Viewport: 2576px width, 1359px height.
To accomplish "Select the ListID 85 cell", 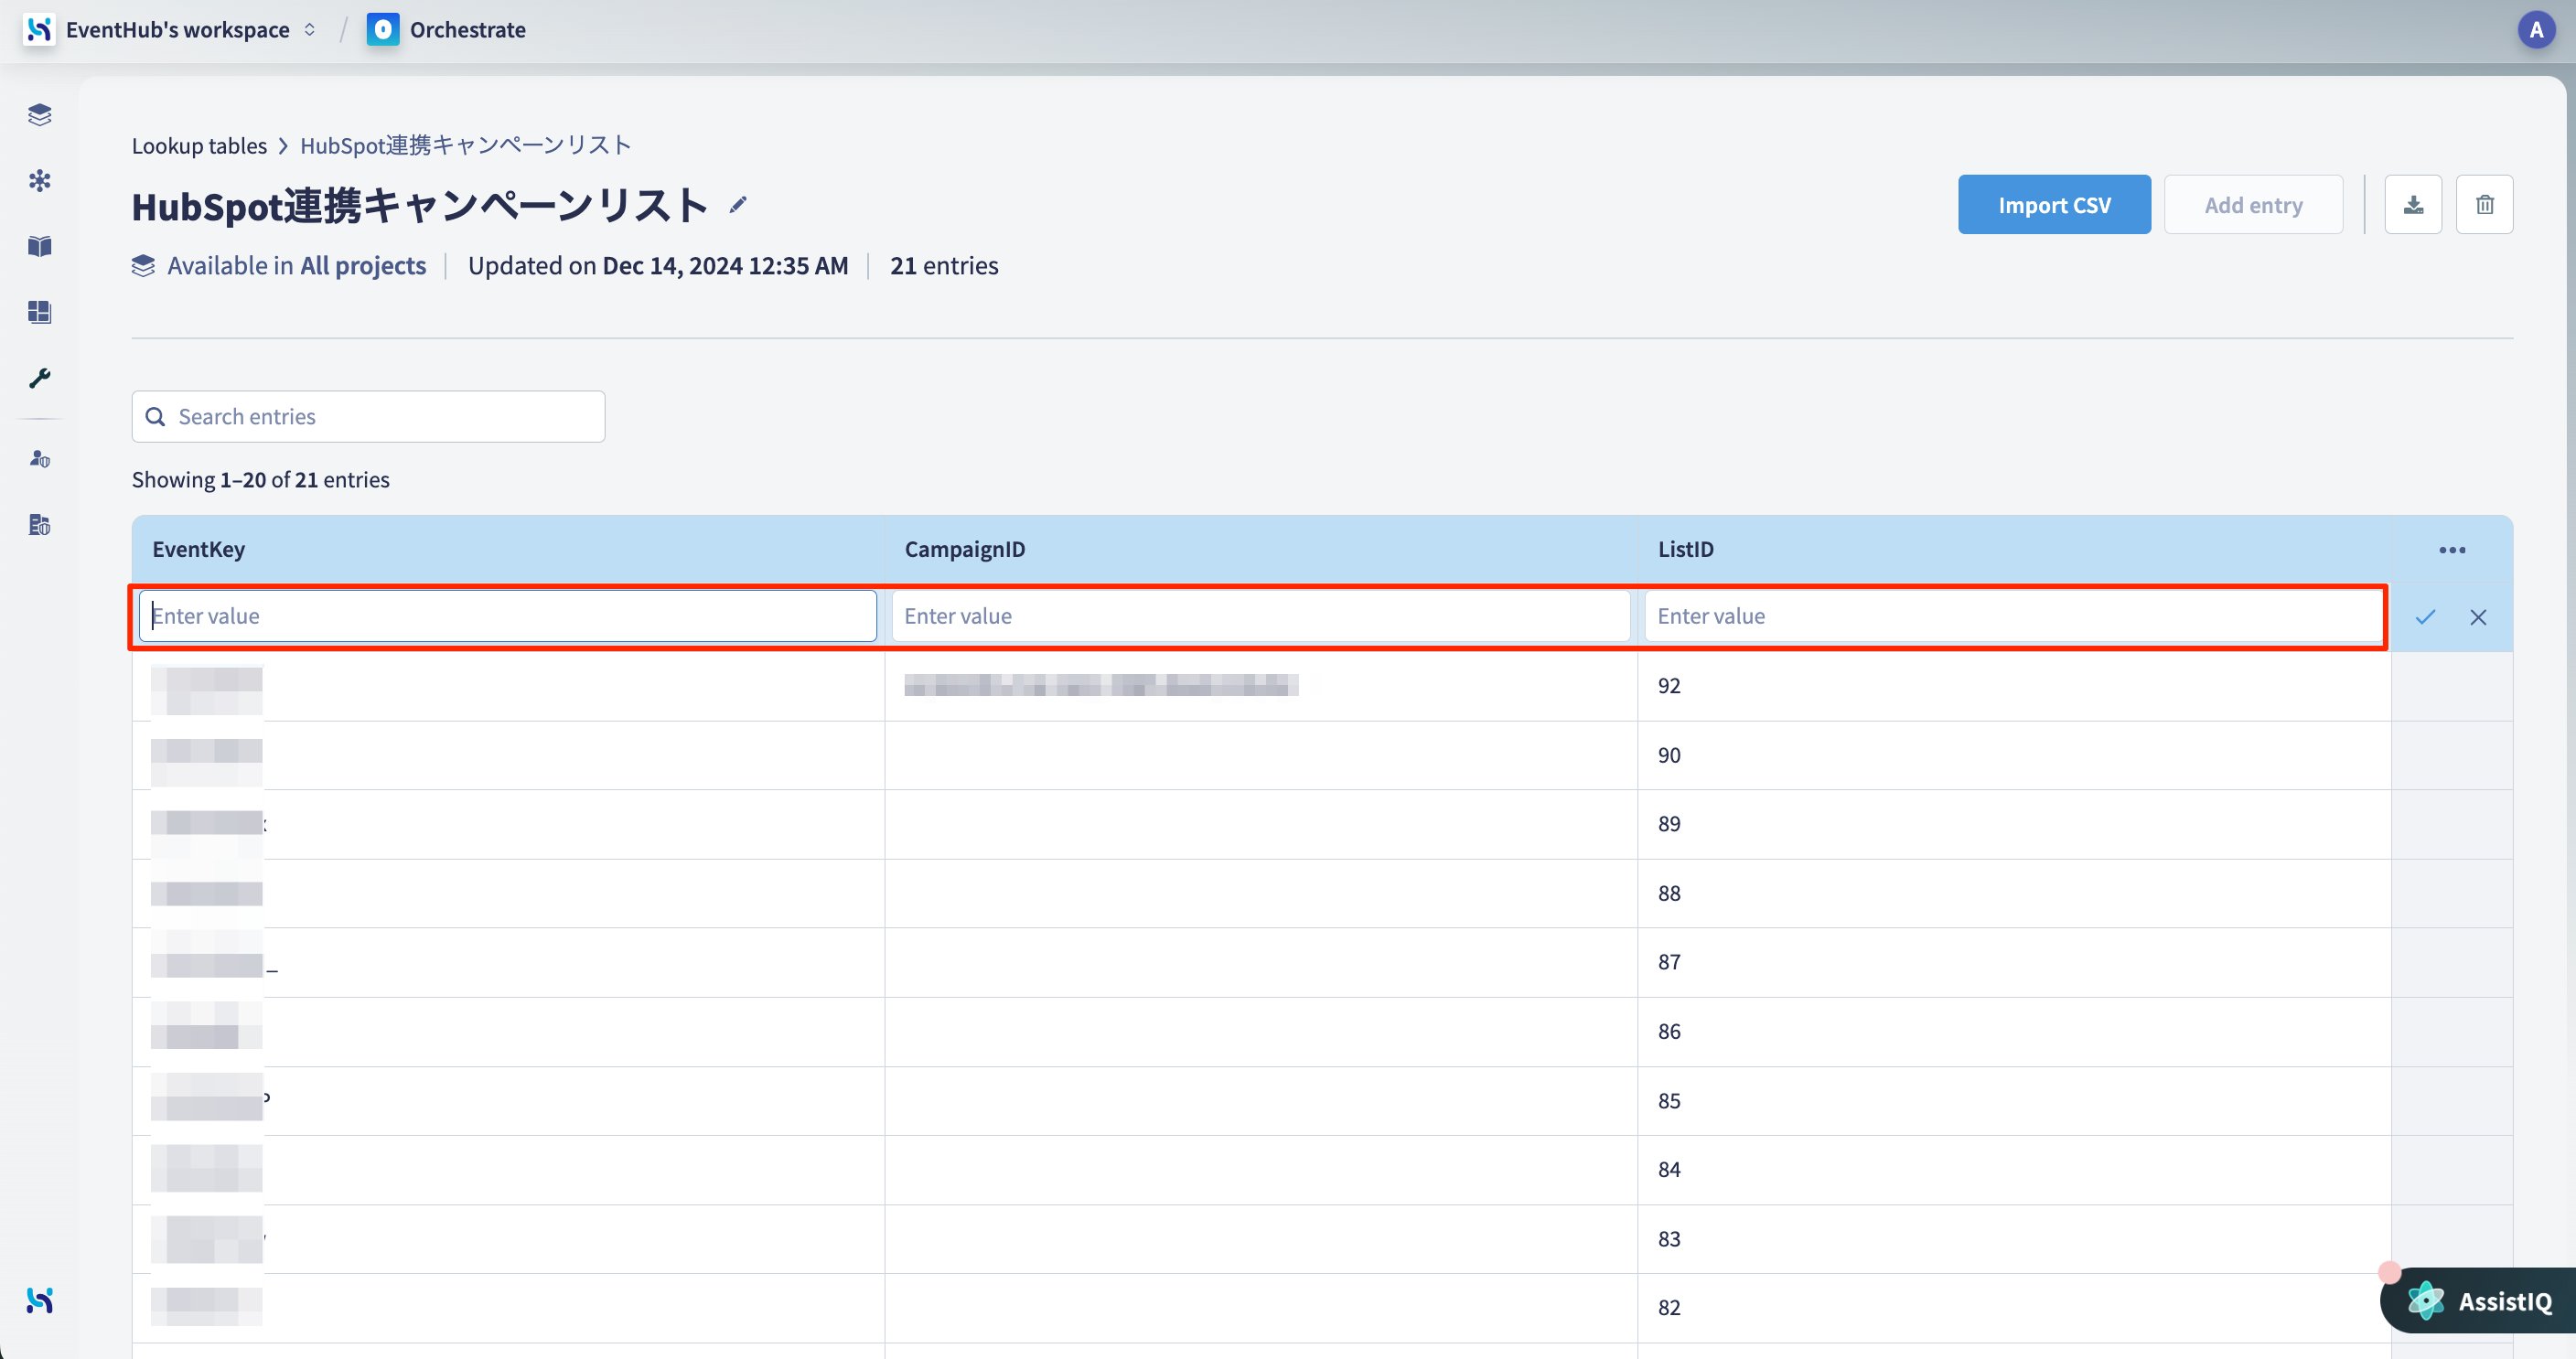I will point(2013,1100).
